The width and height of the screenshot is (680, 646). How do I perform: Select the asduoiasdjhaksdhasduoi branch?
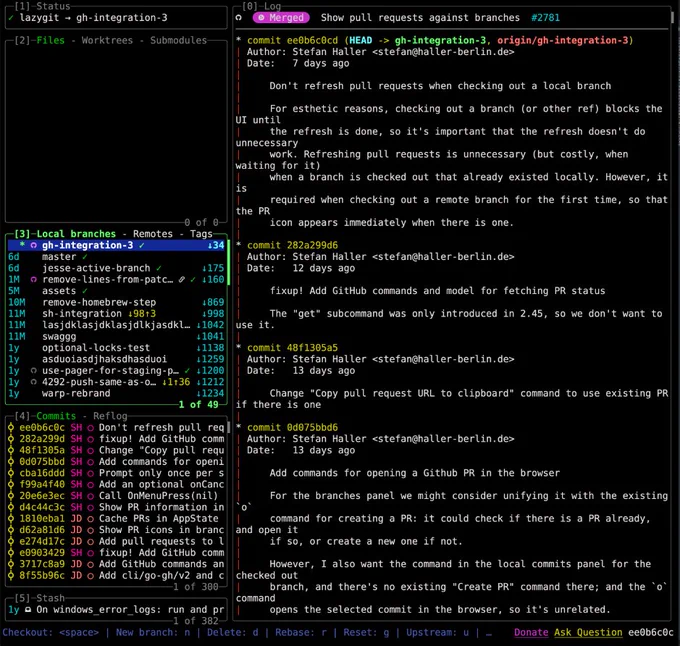[x=116, y=359]
